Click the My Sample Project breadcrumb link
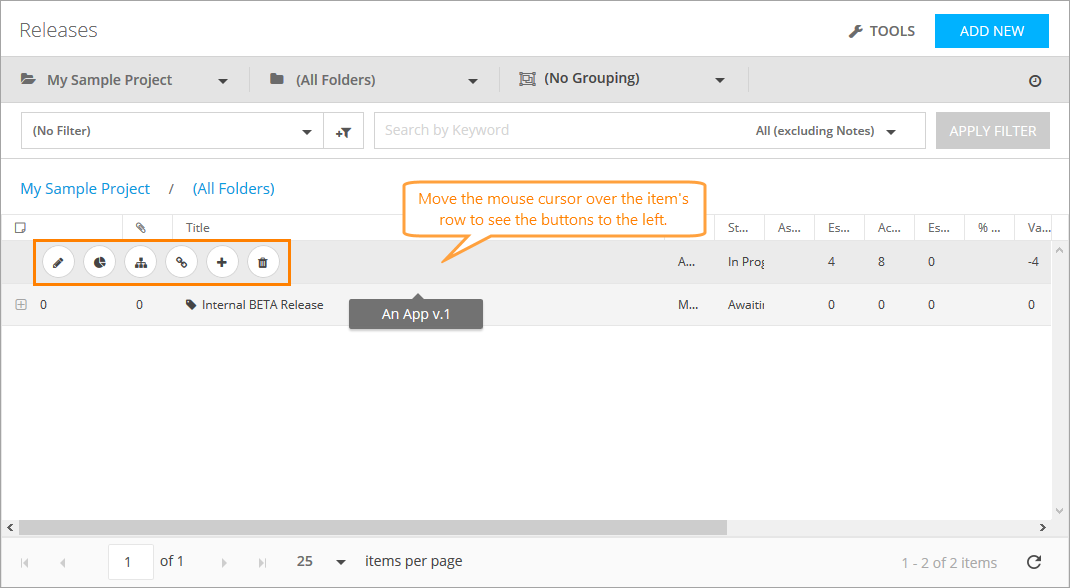 coord(85,189)
